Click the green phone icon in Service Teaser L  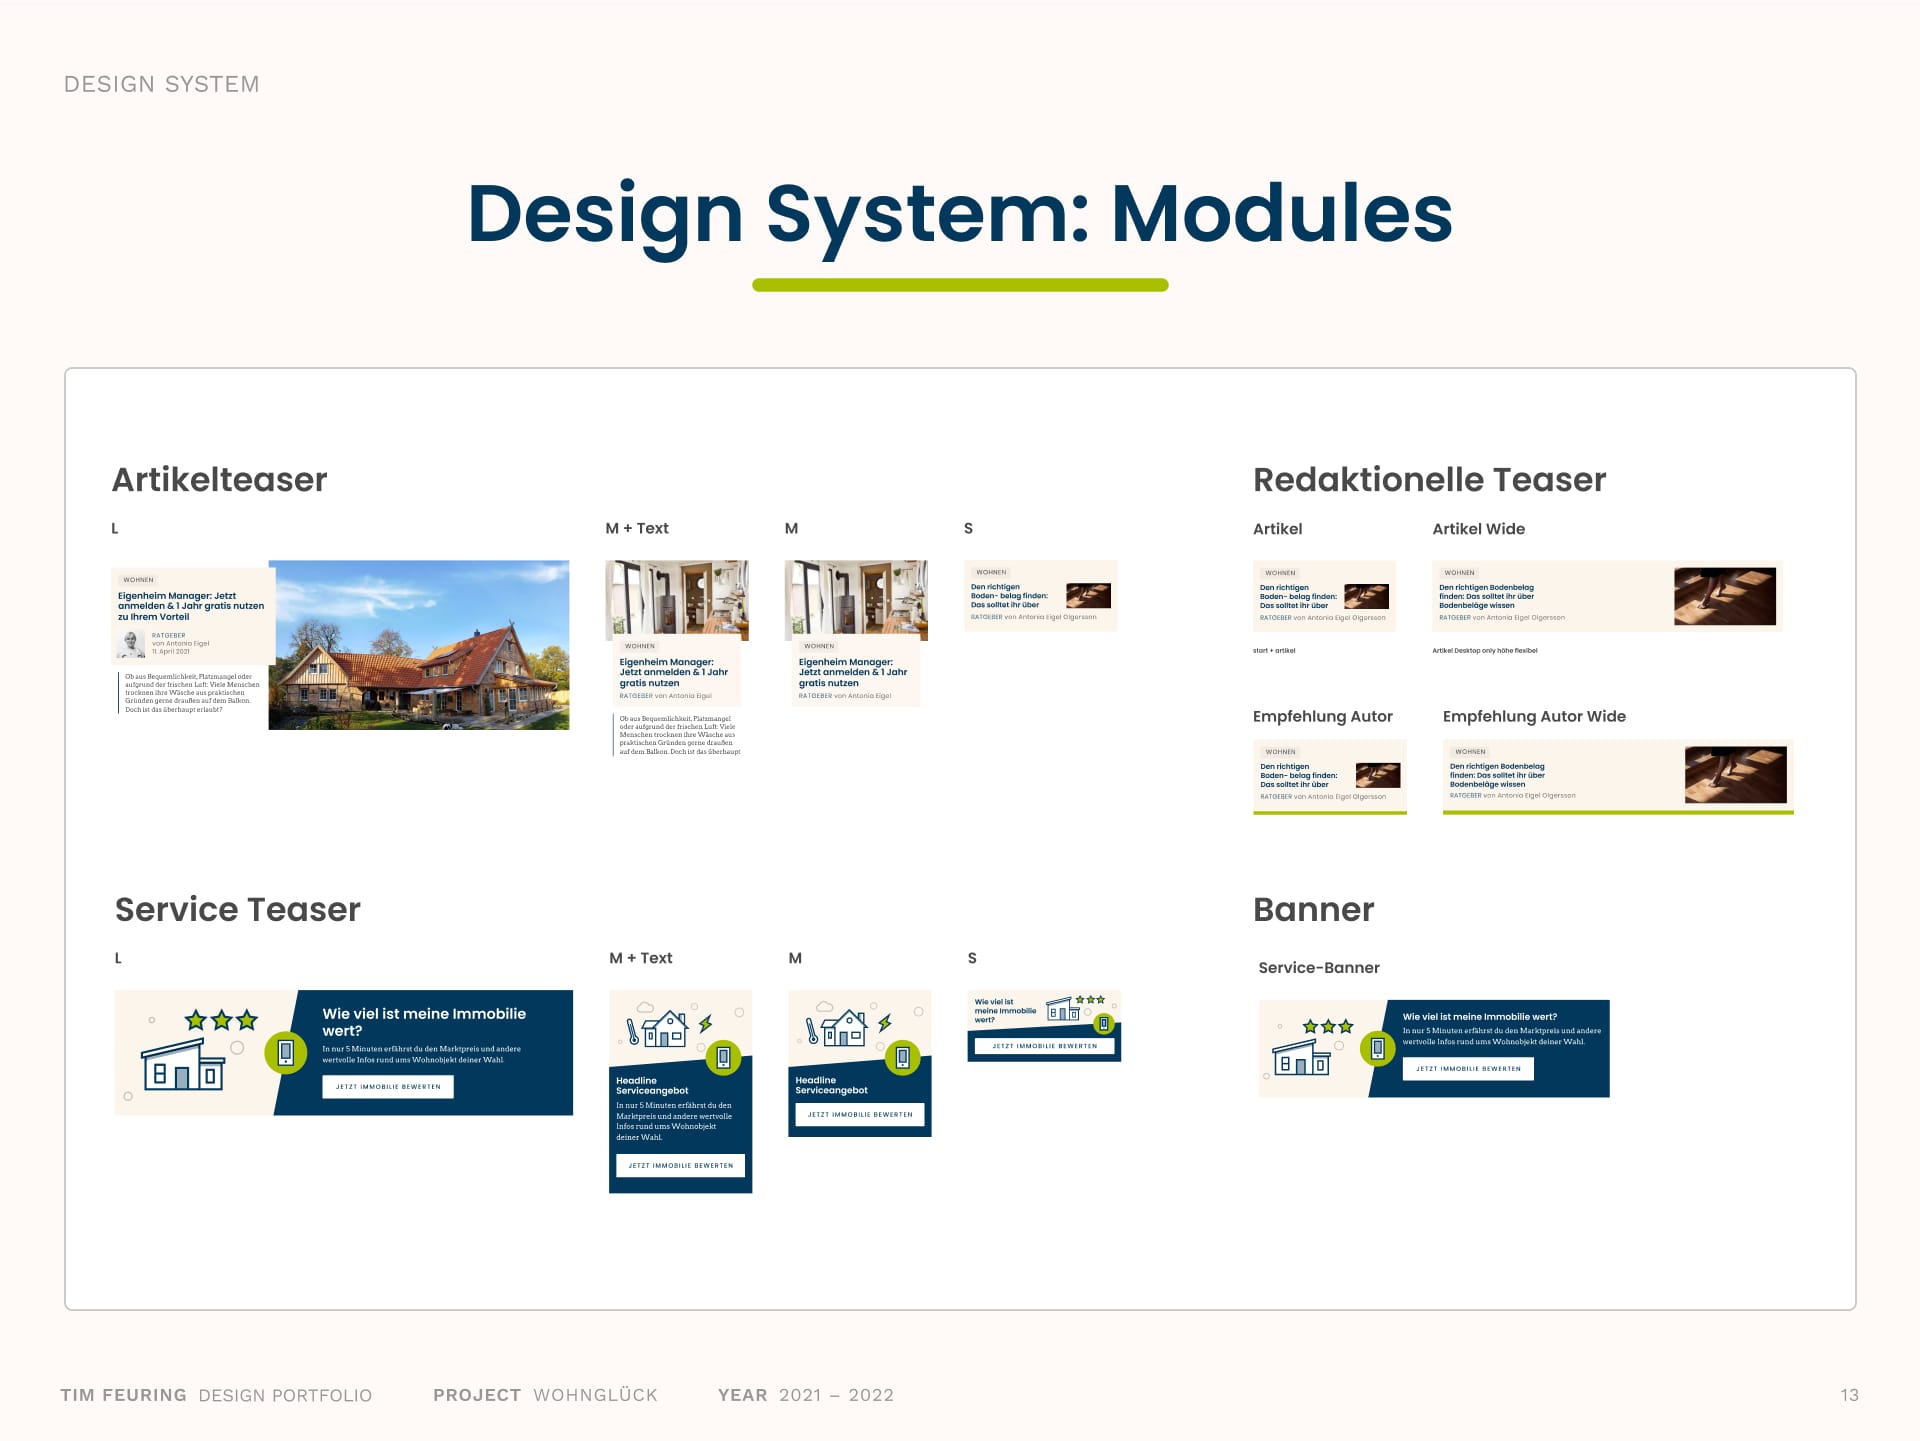285,1052
